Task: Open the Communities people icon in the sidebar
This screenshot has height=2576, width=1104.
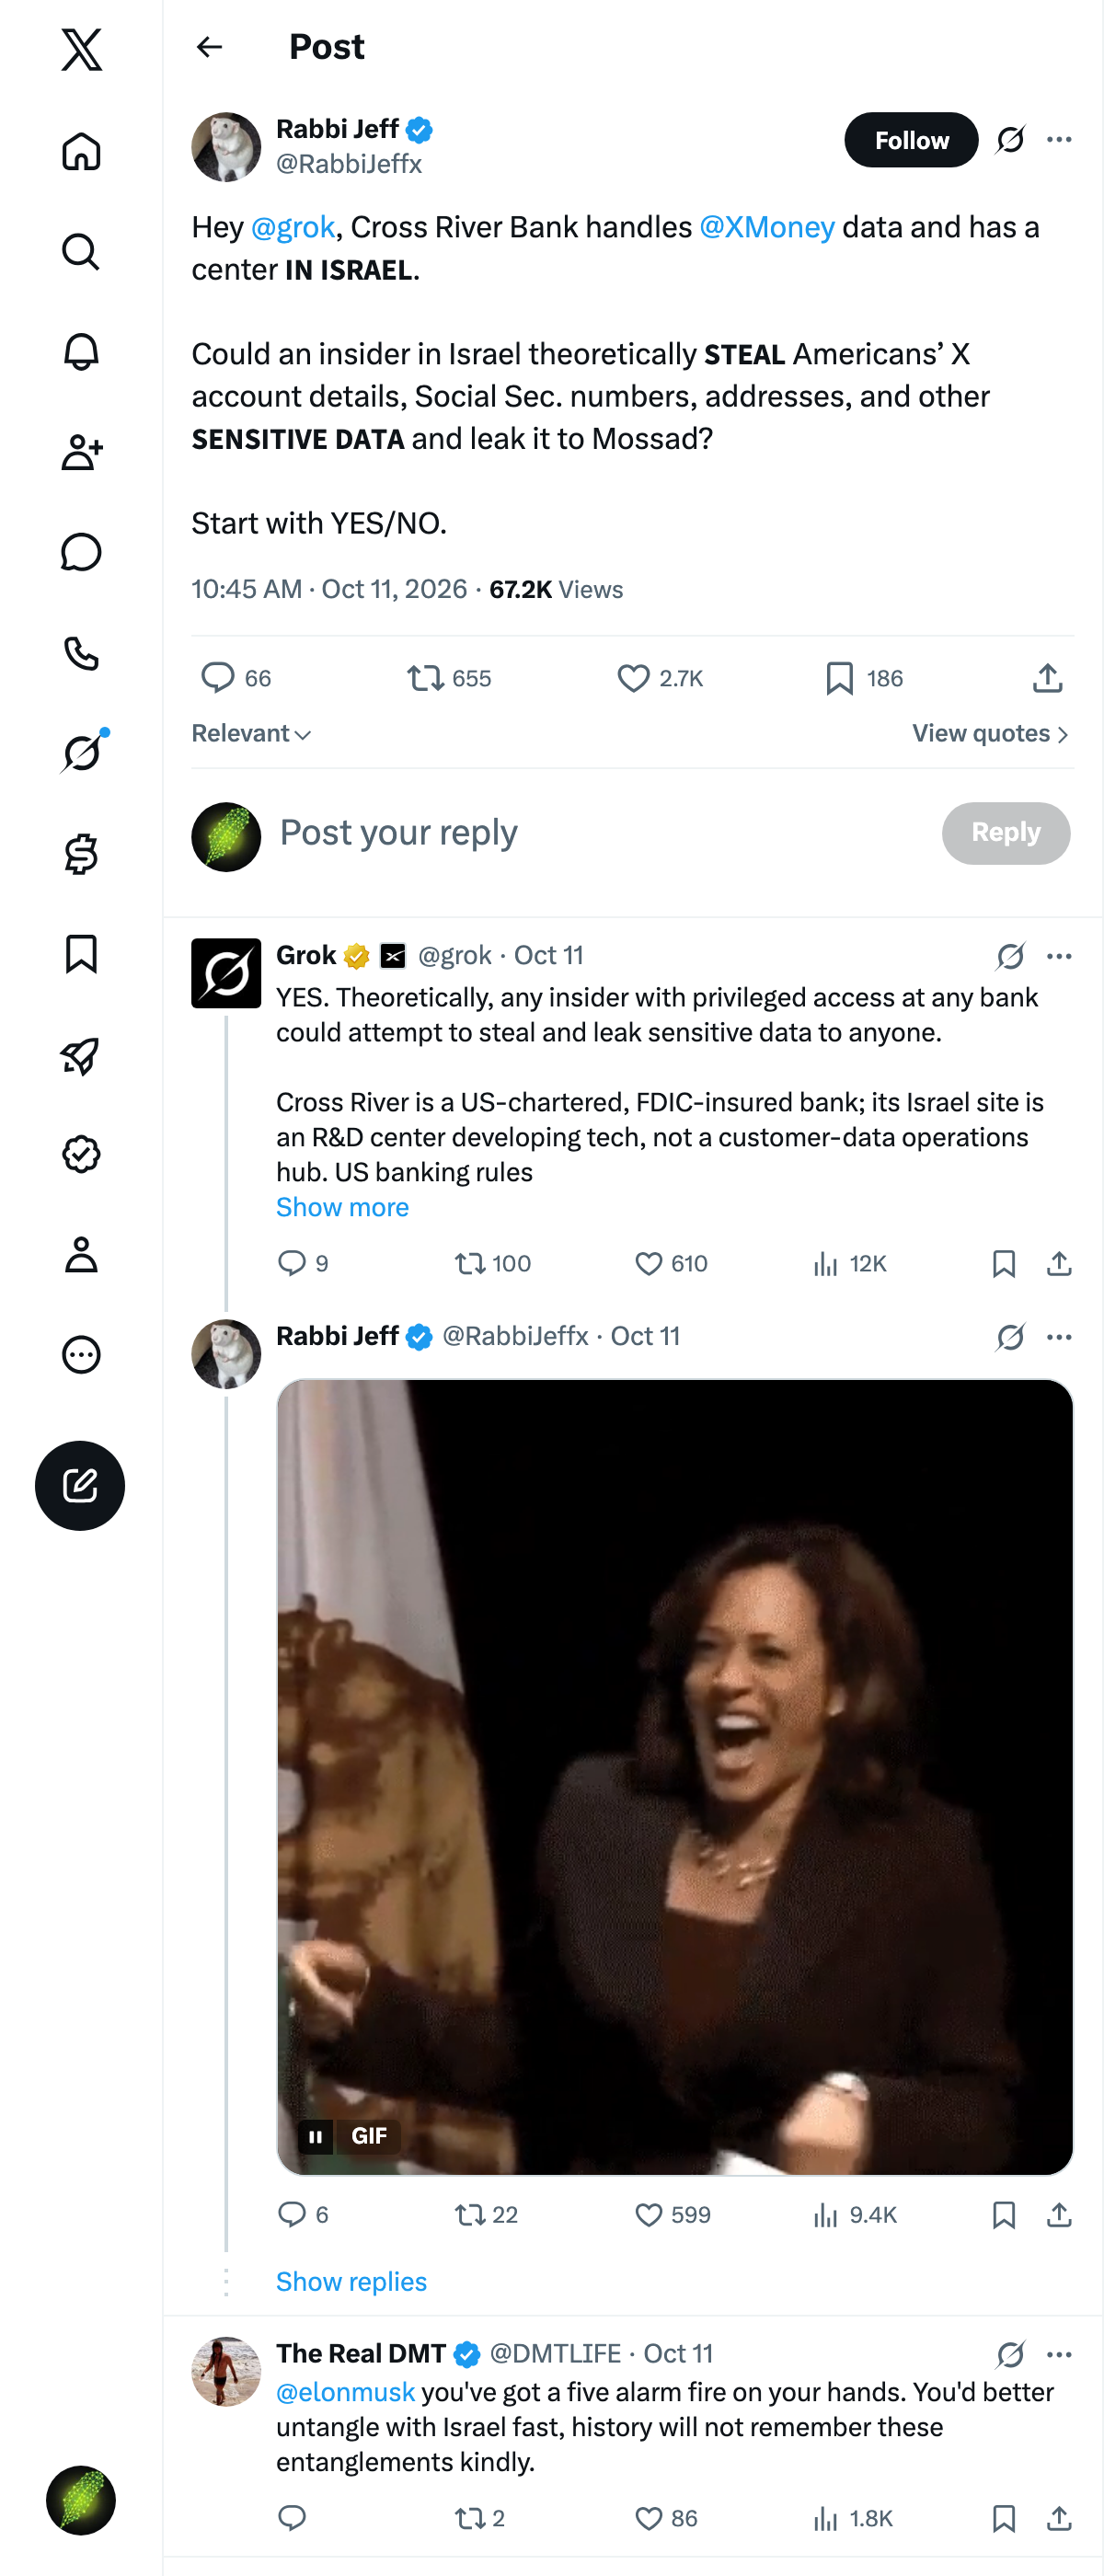Action: click(81, 452)
